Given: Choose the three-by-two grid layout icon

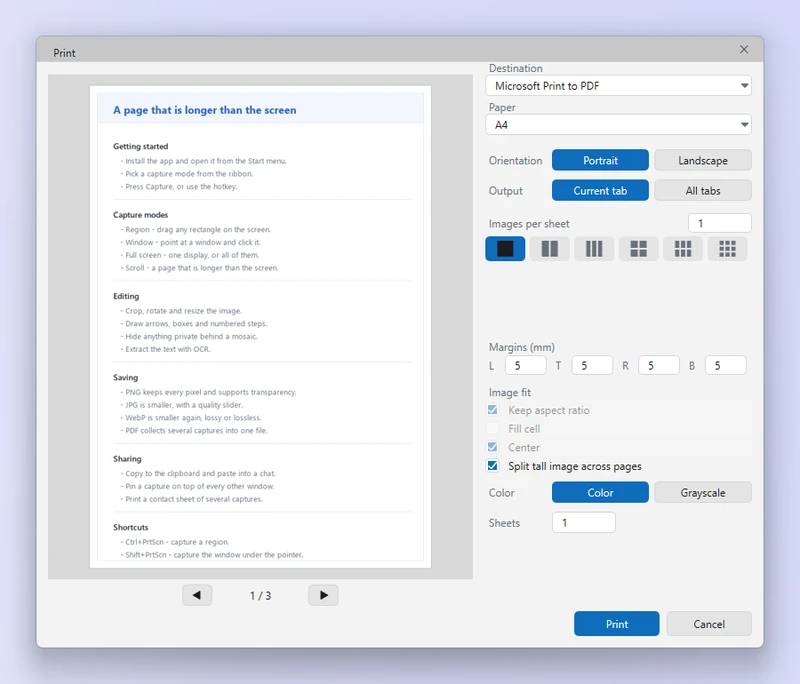Looking at the screenshot, I should click(x=683, y=249).
